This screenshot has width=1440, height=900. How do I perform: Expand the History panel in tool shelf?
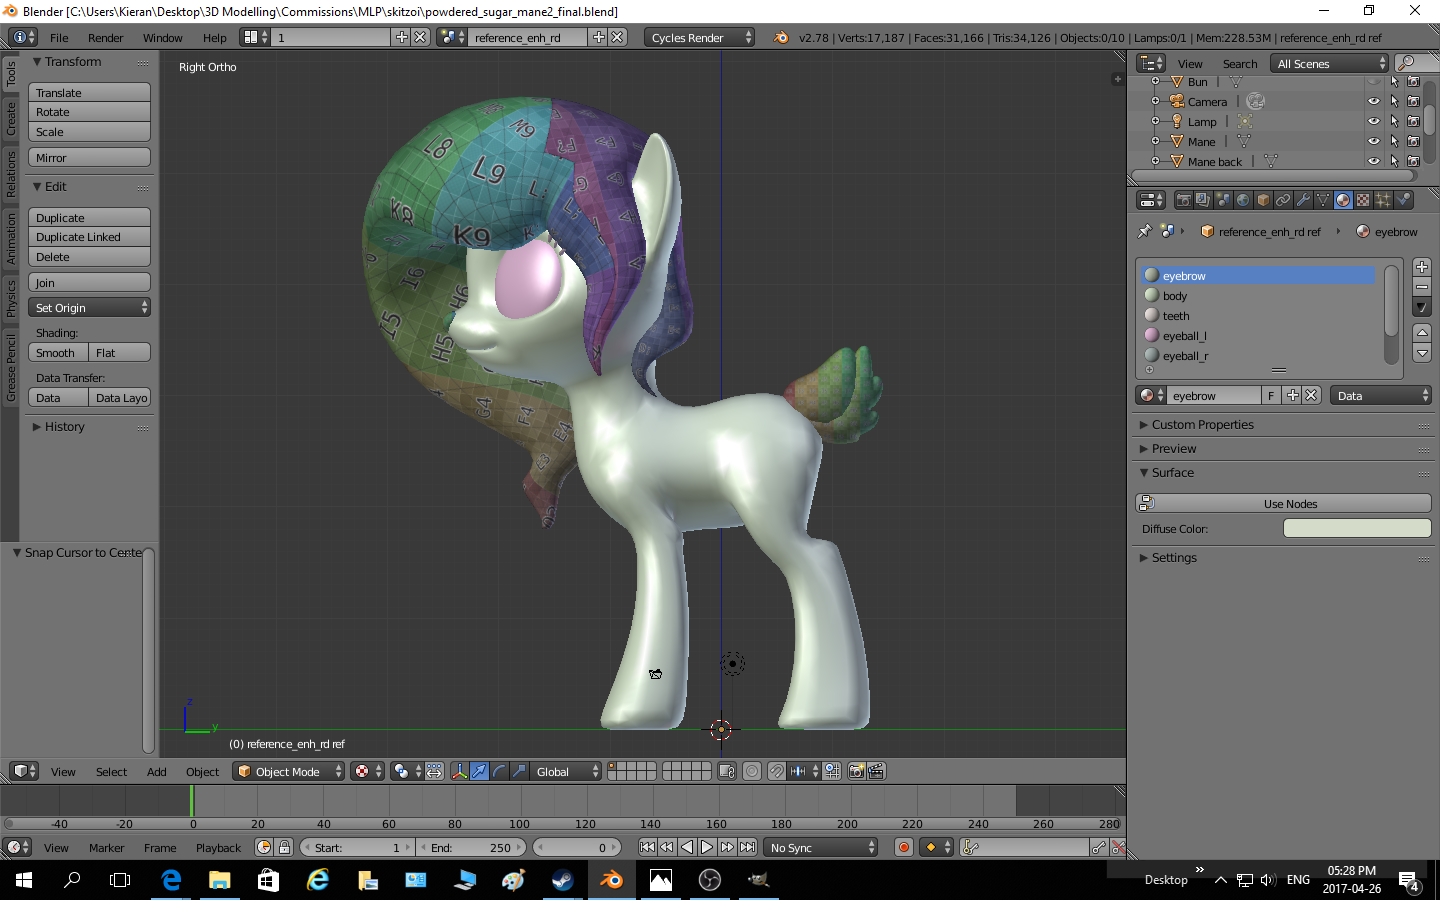(x=64, y=426)
